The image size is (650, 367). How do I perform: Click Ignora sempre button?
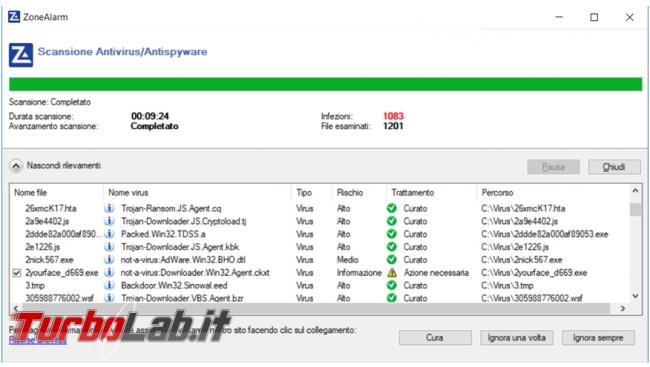(x=598, y=338)
